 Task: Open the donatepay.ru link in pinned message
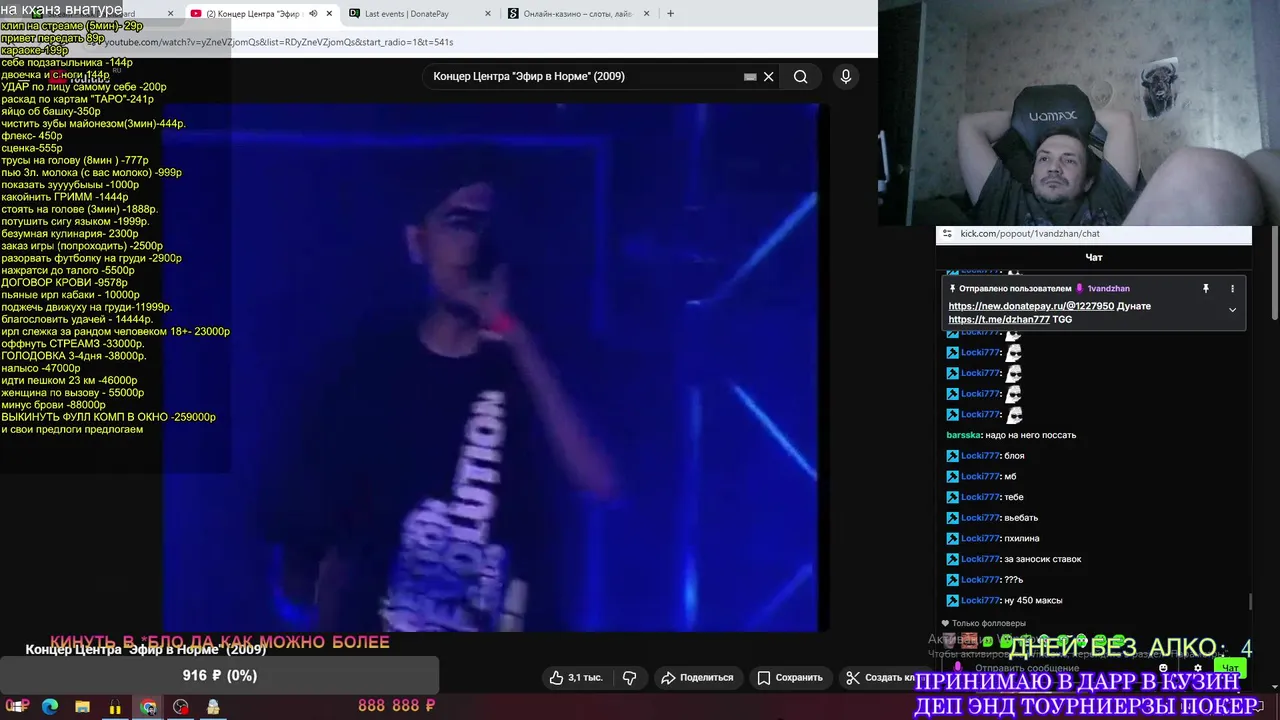click(x=1031, y=306)
